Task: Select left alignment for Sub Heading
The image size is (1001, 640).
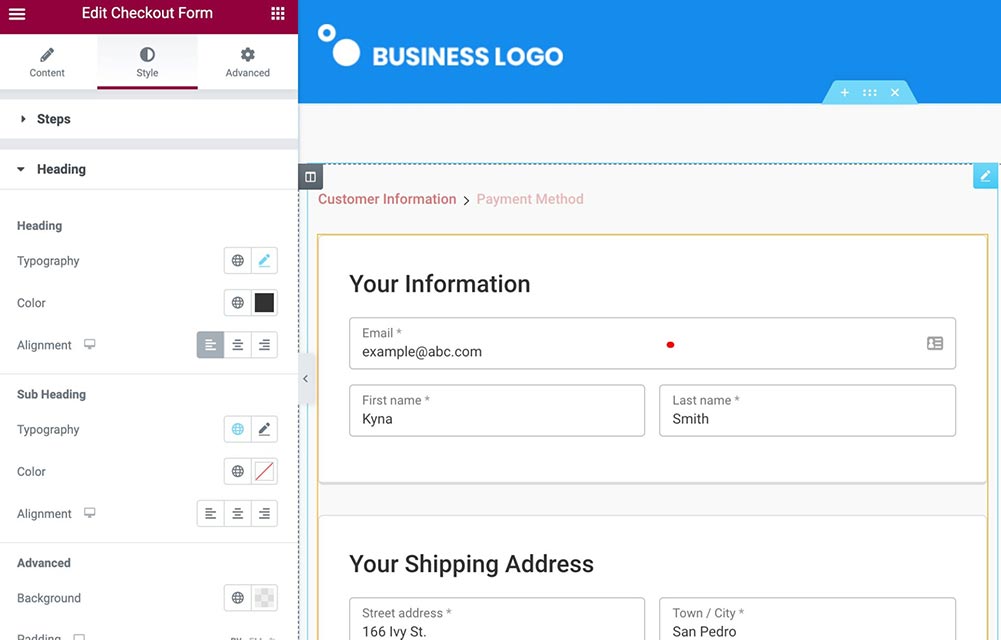Action: [x=210, y=513]
